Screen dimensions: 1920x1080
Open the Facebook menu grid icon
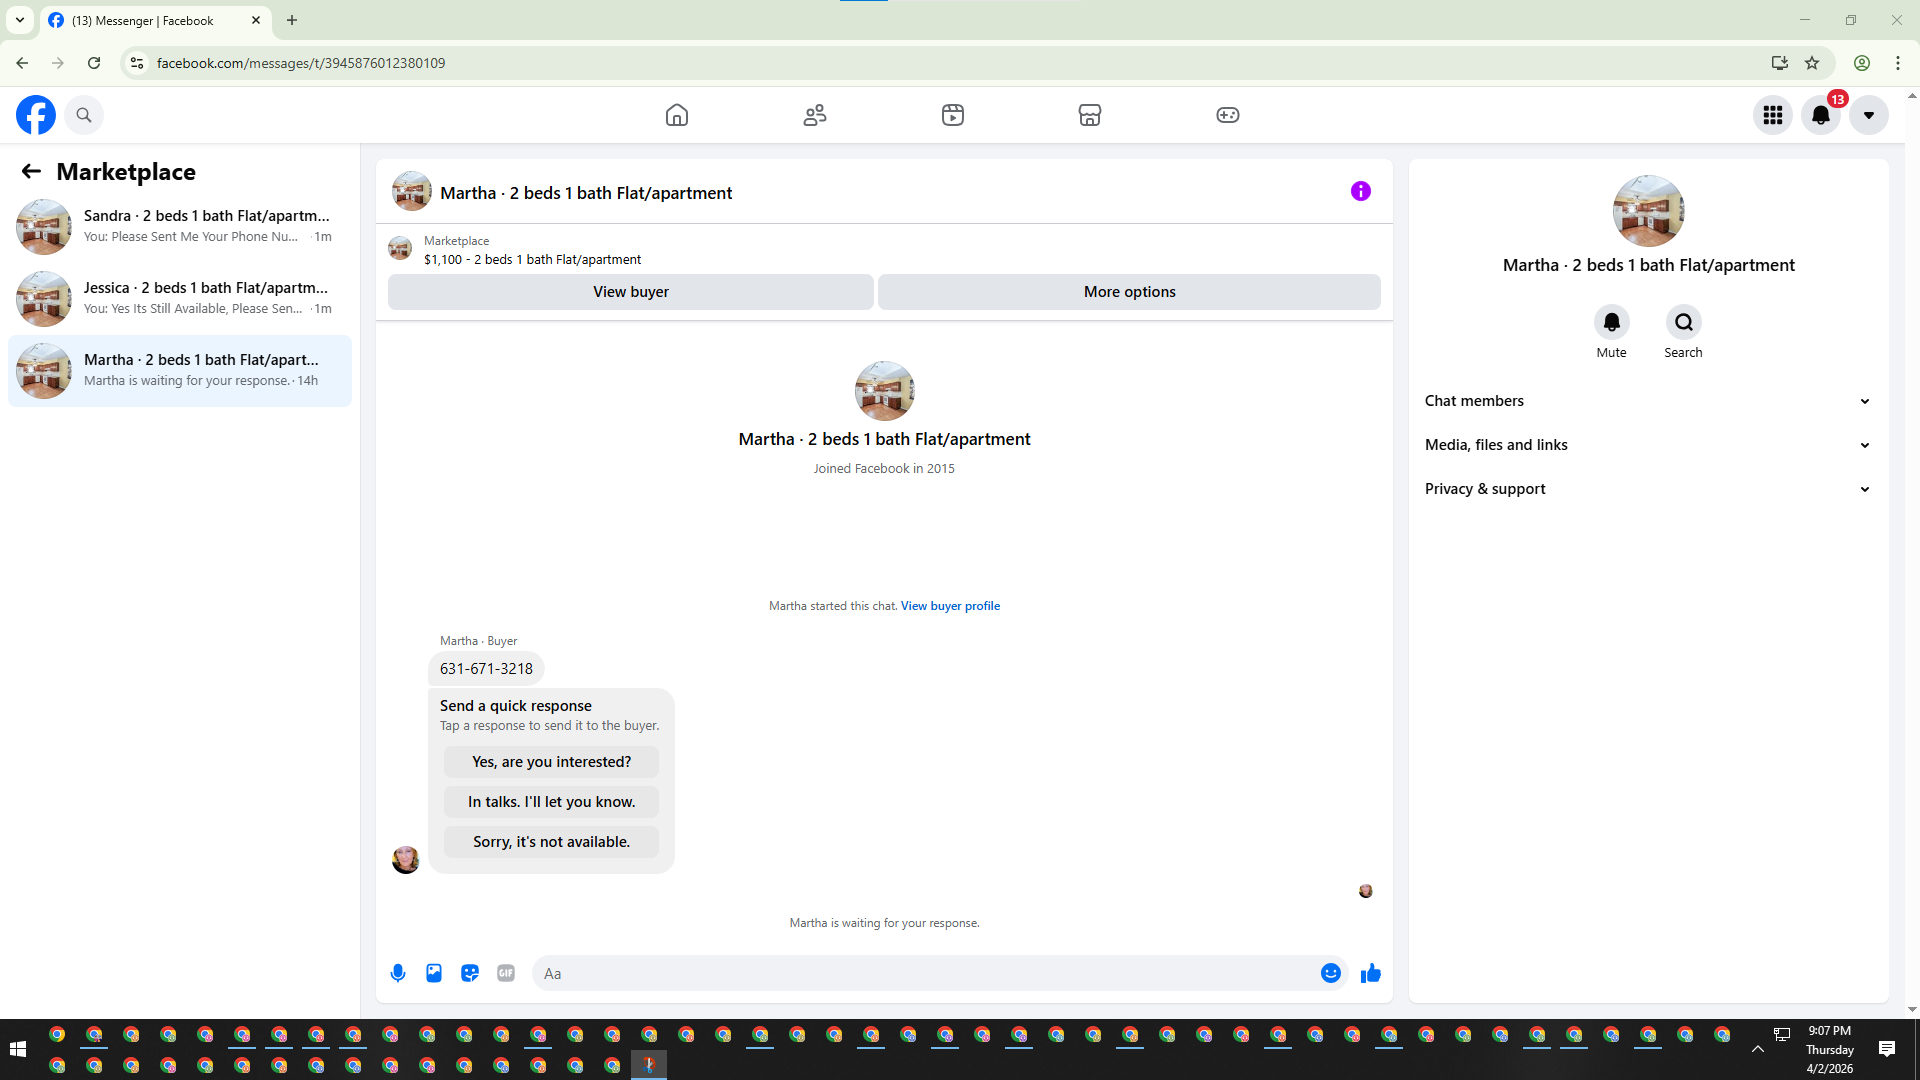click(1773, 115)
